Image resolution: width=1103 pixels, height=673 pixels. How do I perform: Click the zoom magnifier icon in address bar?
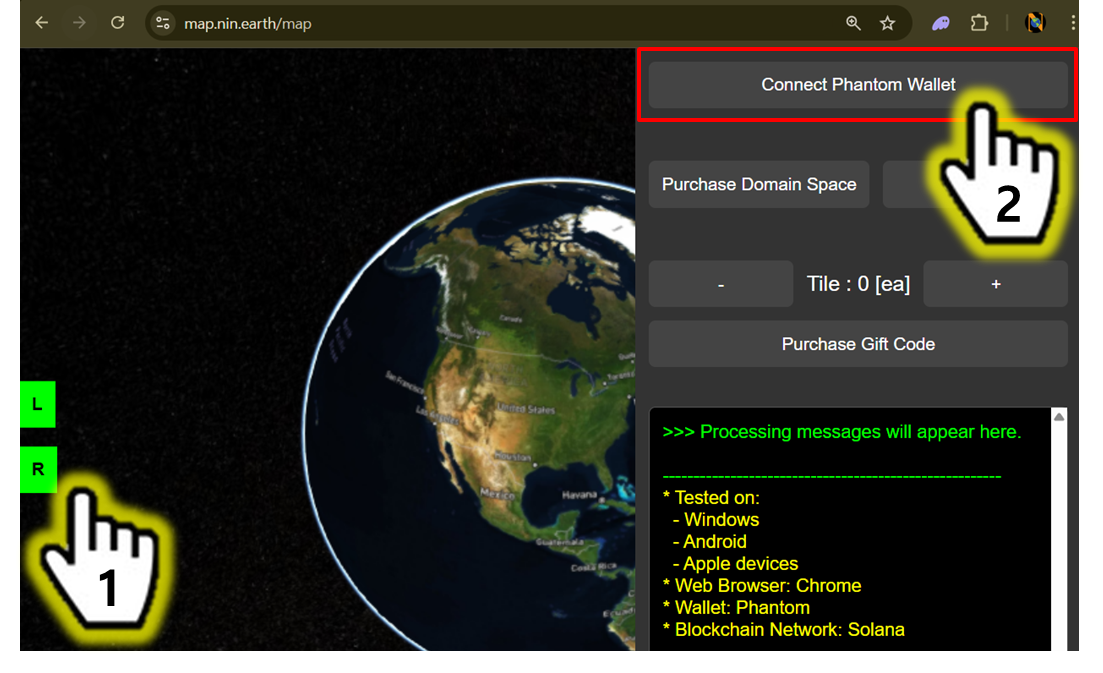tap(853, 23)
